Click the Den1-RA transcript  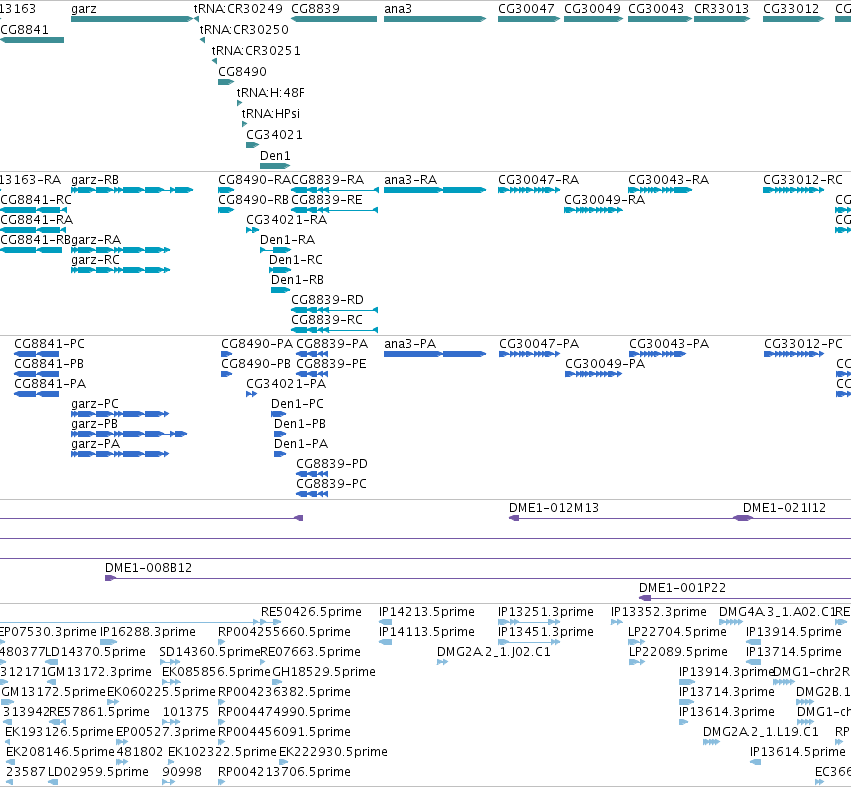(x=275, y=250)
